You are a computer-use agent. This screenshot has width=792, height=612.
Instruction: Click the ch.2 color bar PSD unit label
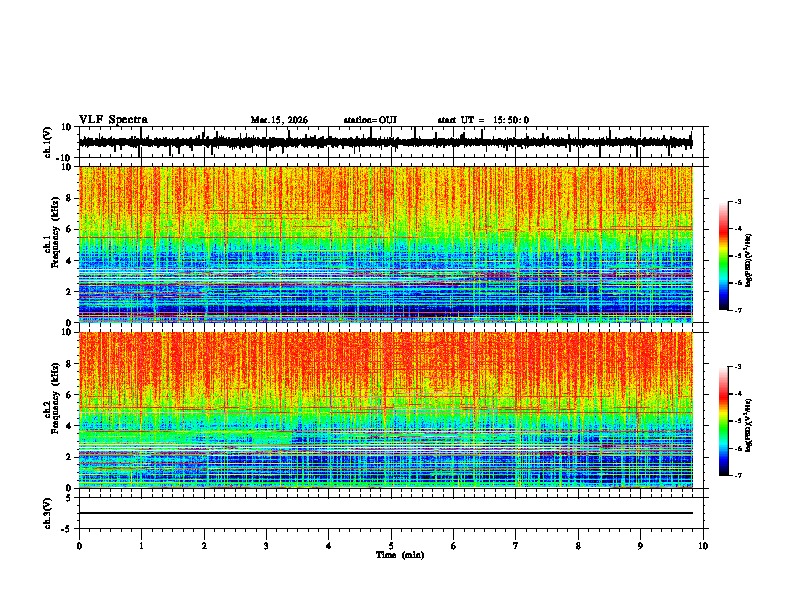[x=749, y=426]
